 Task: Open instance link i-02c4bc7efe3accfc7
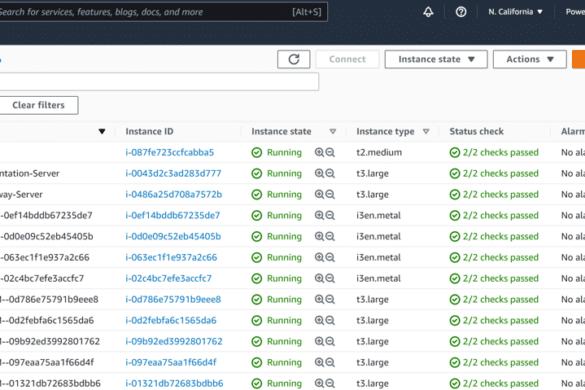tap(169, 278)
